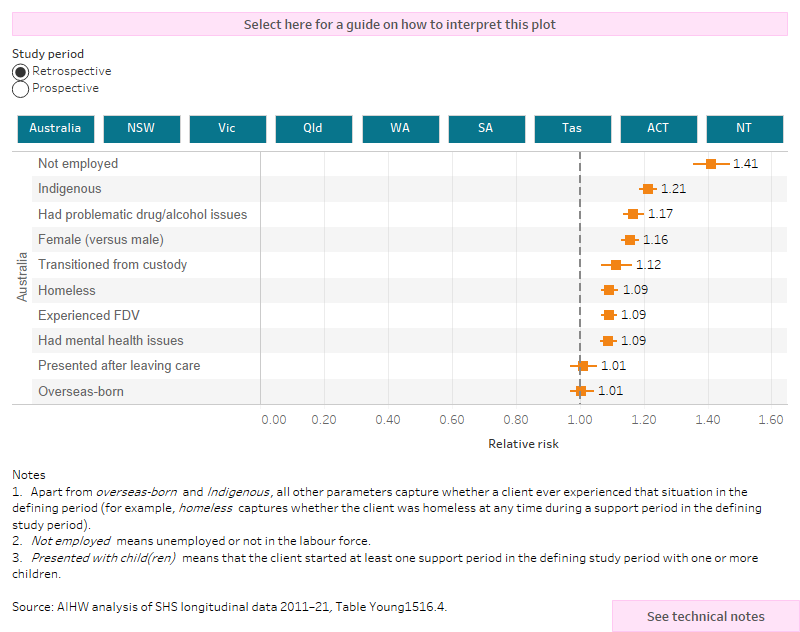Screen dimensions: 800x632
Task: Click the See technical notes button
Action: 705,616
